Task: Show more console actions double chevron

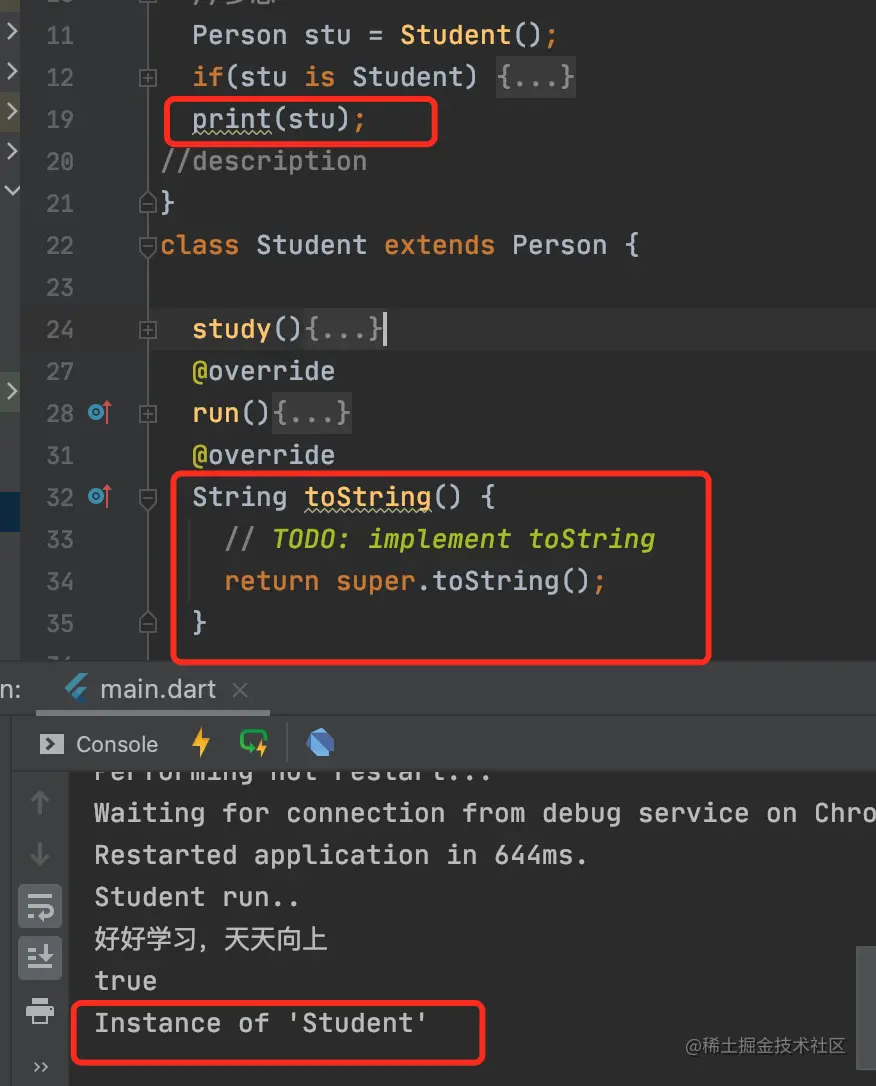Action: 41,1067
